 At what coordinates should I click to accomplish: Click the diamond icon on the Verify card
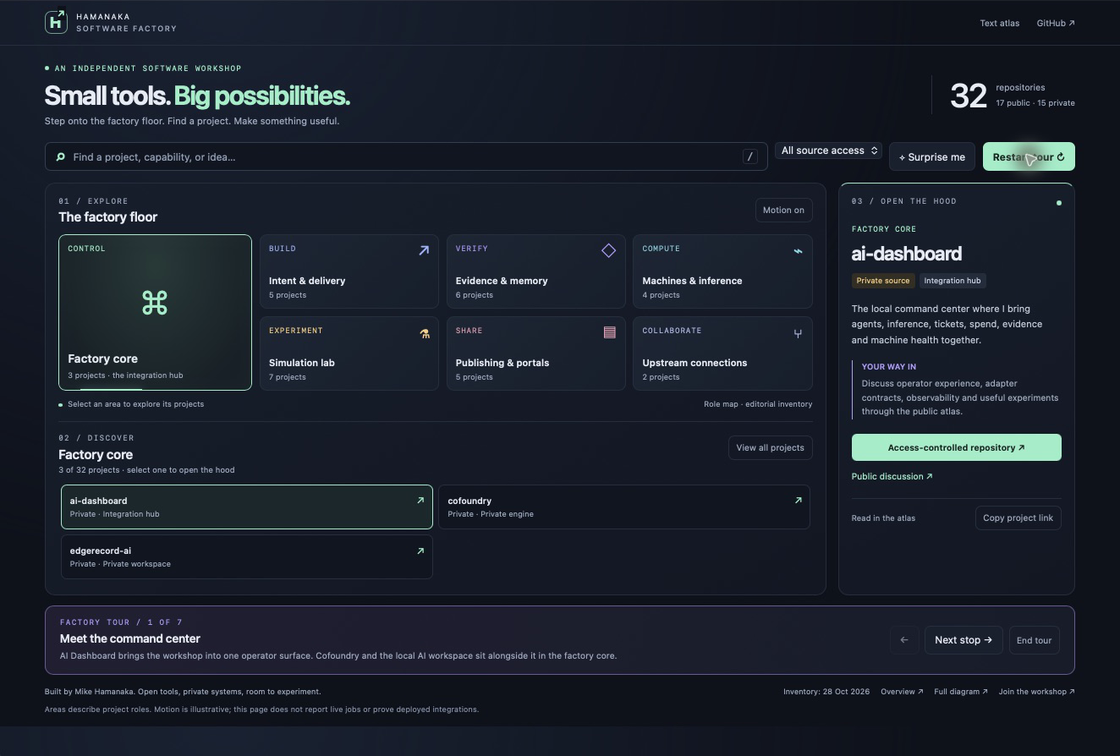coord(609,250)
